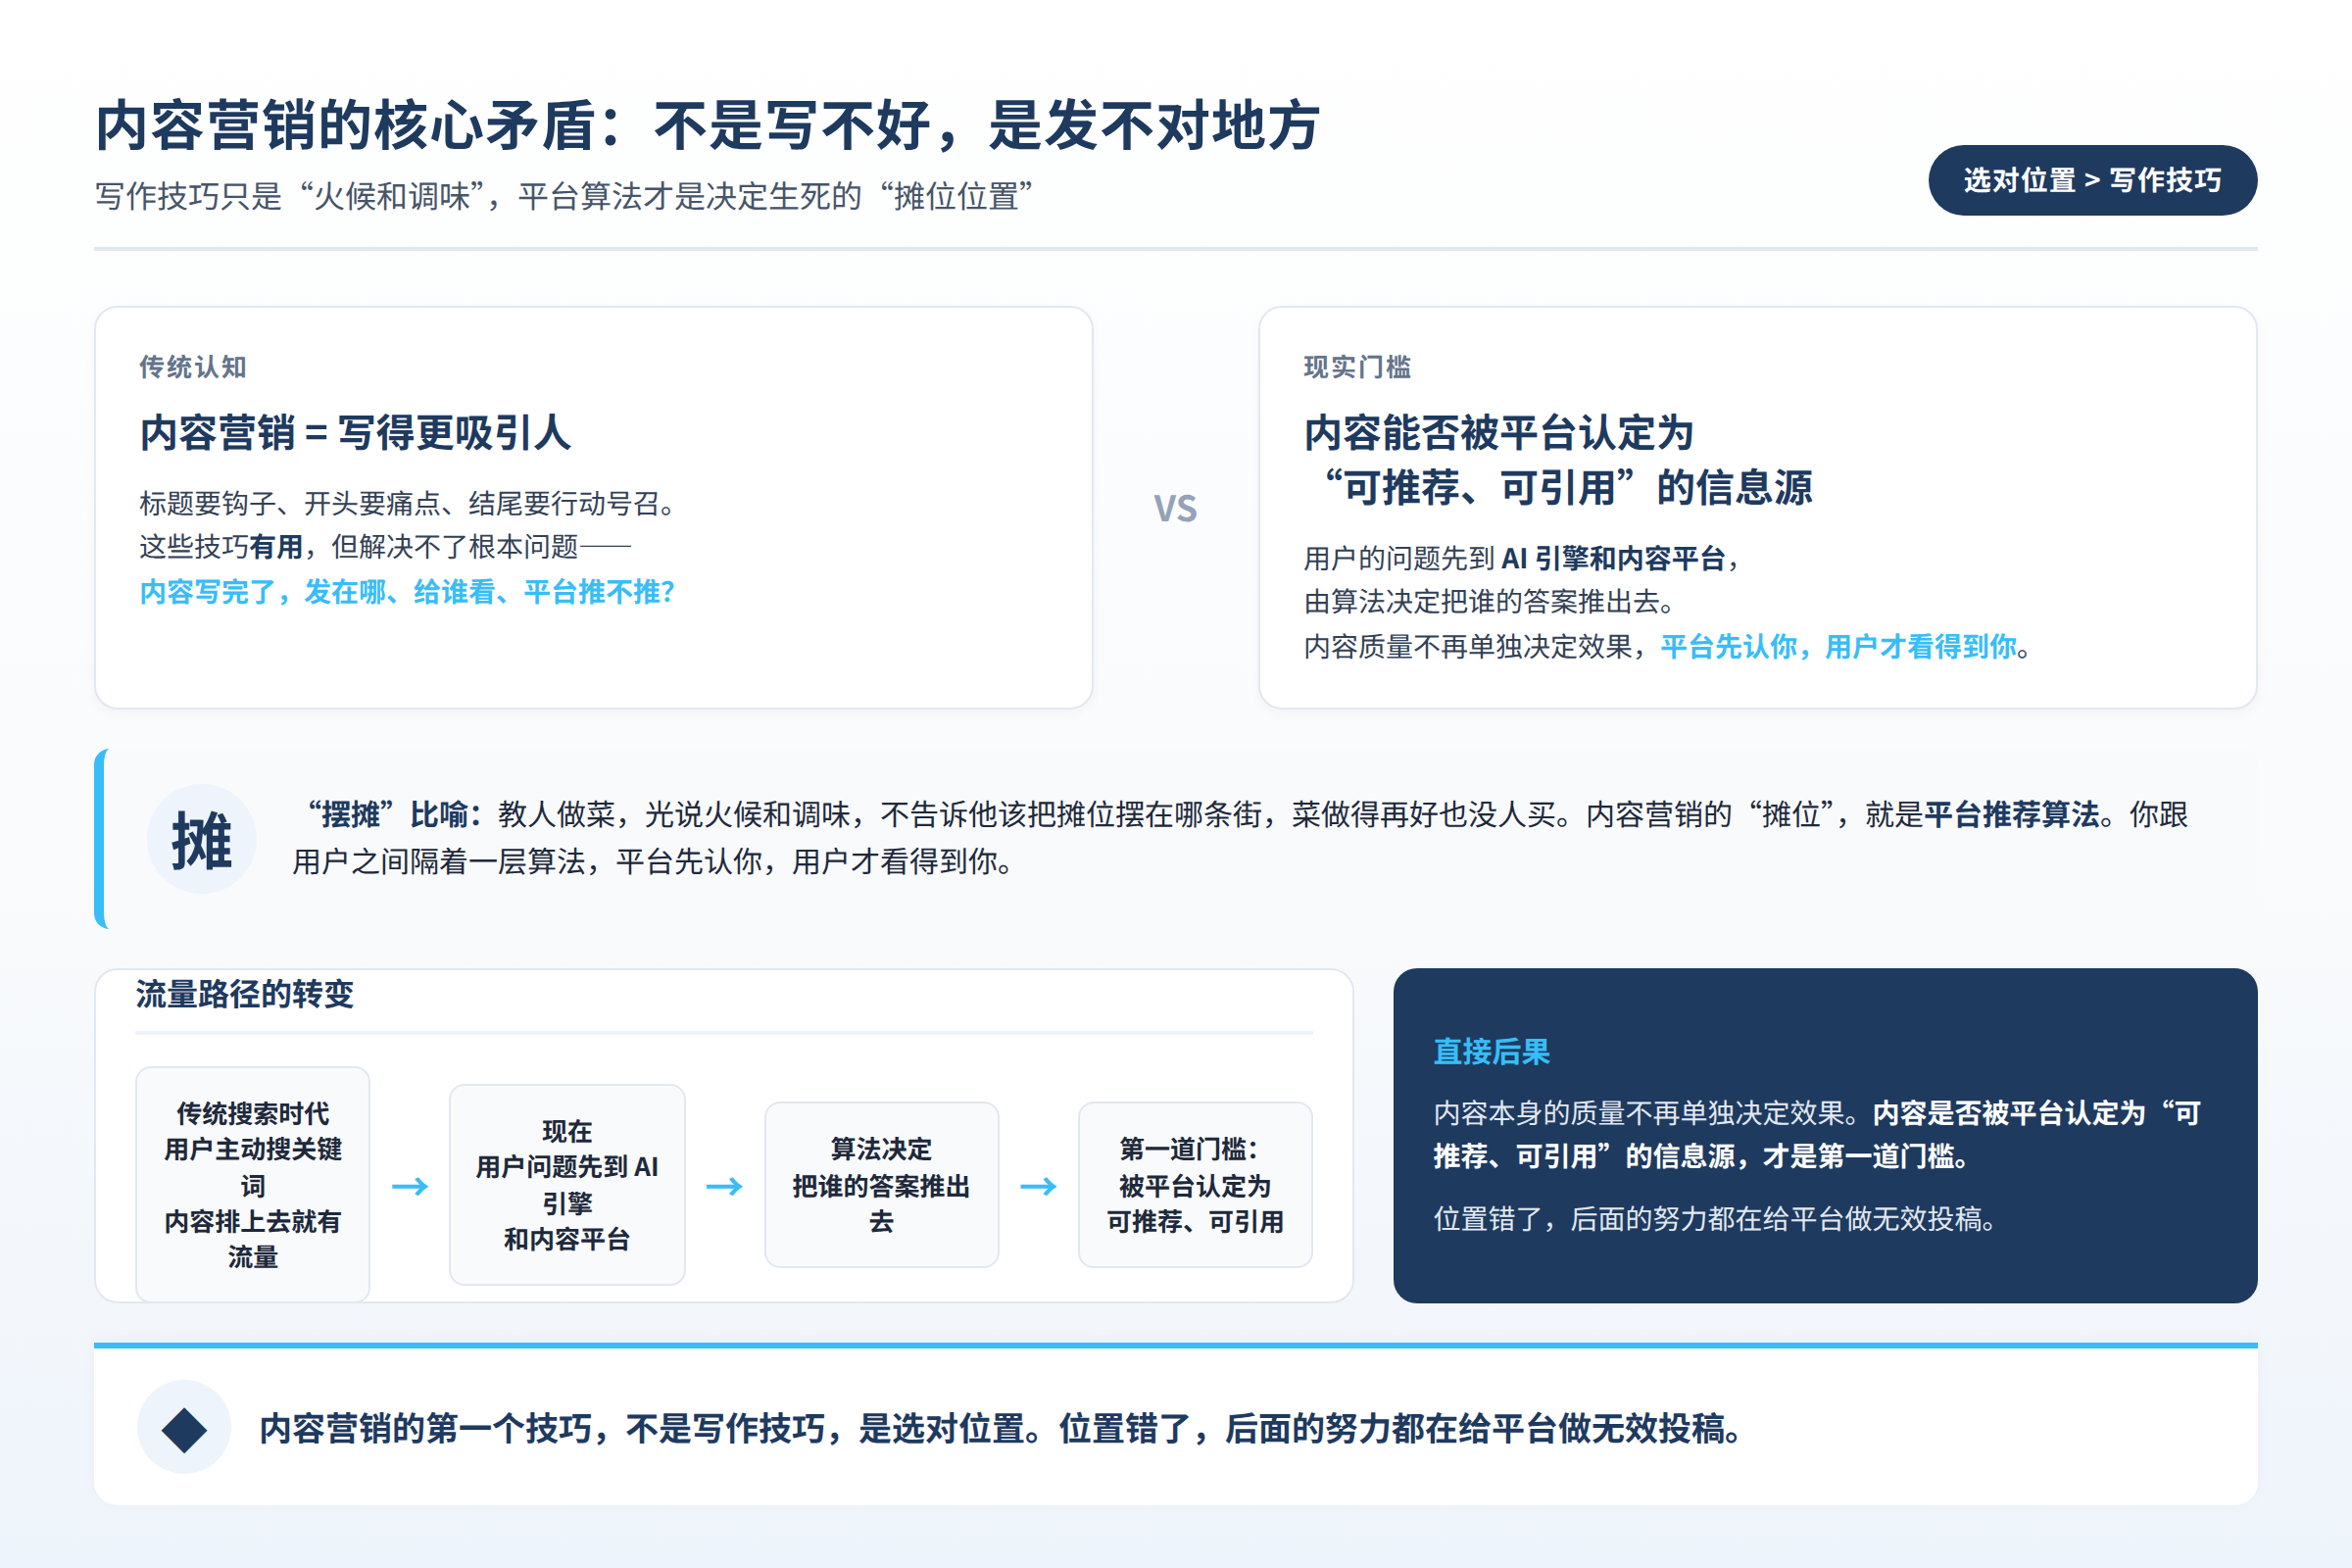Click the 现实门槛 label

(x=1357, y=367)
